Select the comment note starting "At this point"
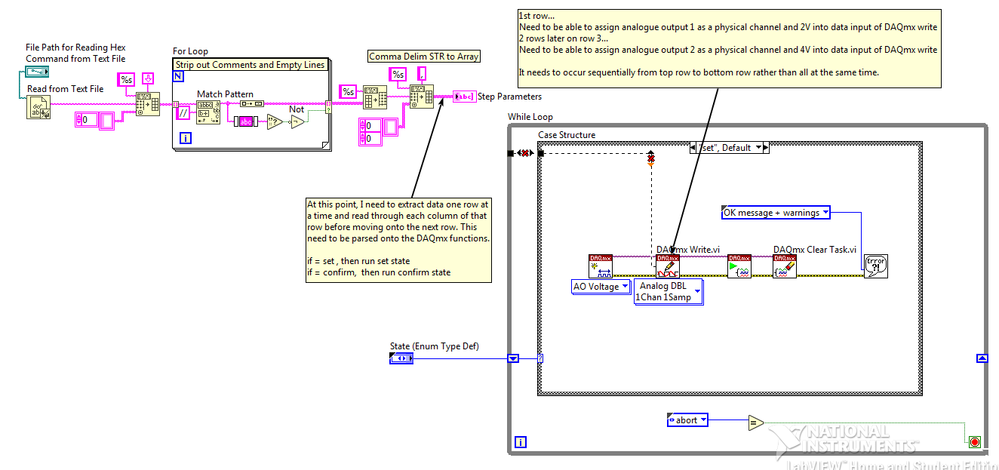This screenshot has height=470, width=999. click(x=399, y=239)
